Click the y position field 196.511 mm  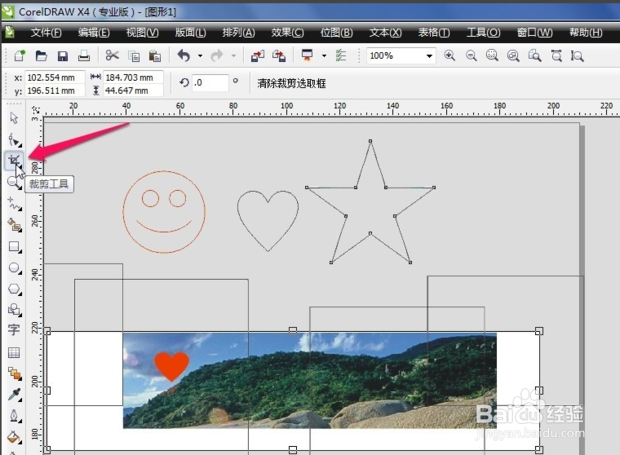pos(55,91)
